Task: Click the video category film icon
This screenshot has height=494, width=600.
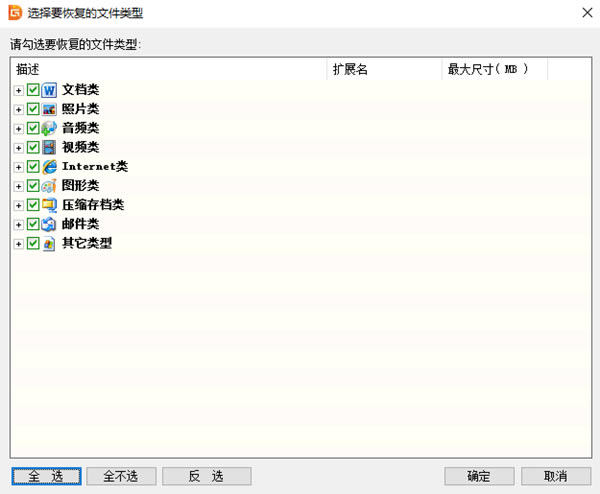Action: 49,147
